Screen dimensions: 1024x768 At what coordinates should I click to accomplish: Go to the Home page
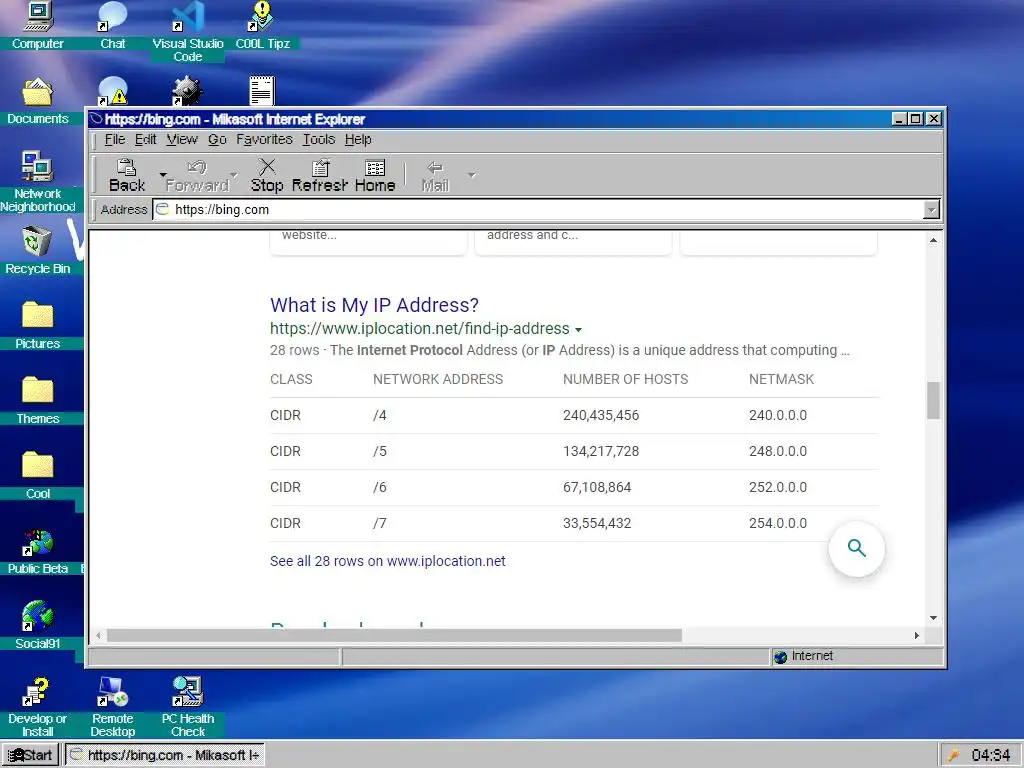point(375,176)
